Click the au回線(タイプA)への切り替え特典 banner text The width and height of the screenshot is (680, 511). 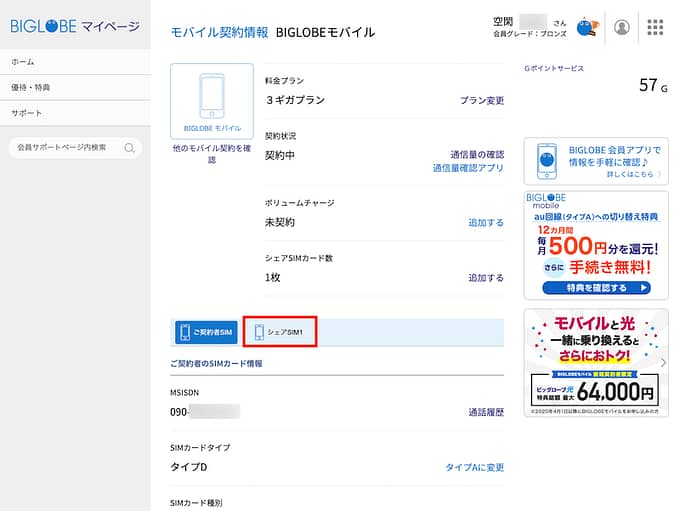click(x=596, y=216)
